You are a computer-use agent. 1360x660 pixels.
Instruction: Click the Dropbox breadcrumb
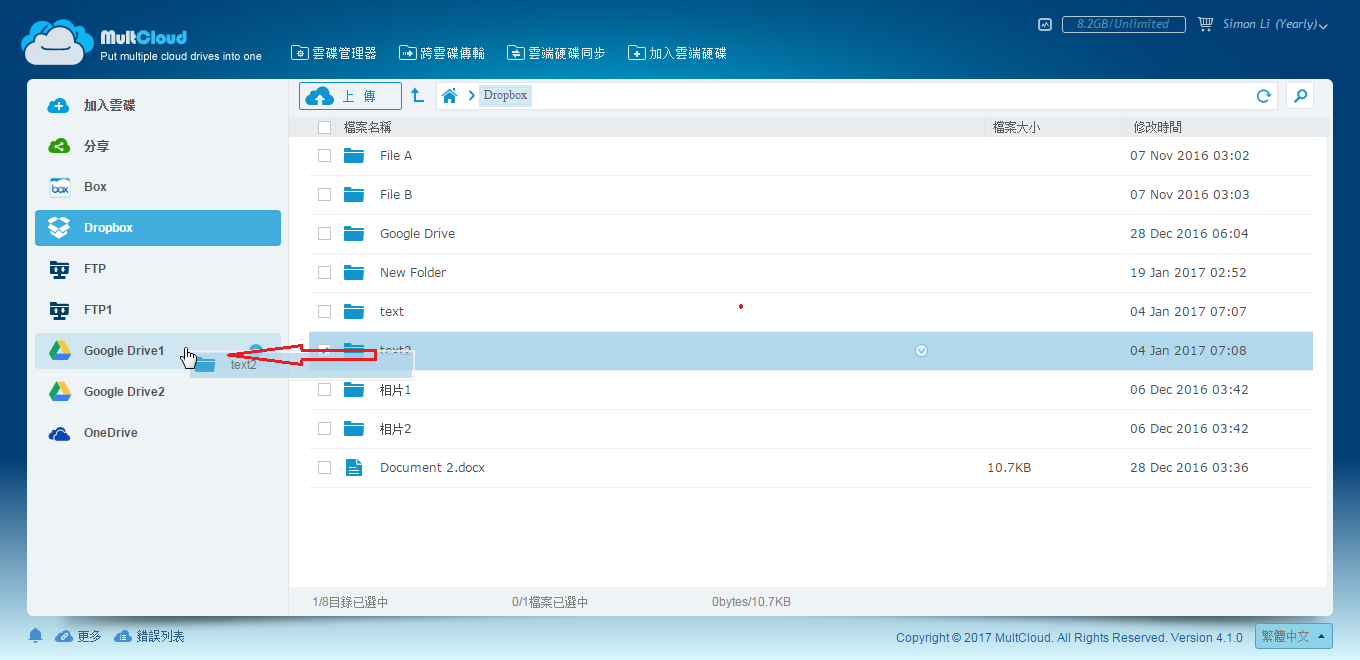505,96
